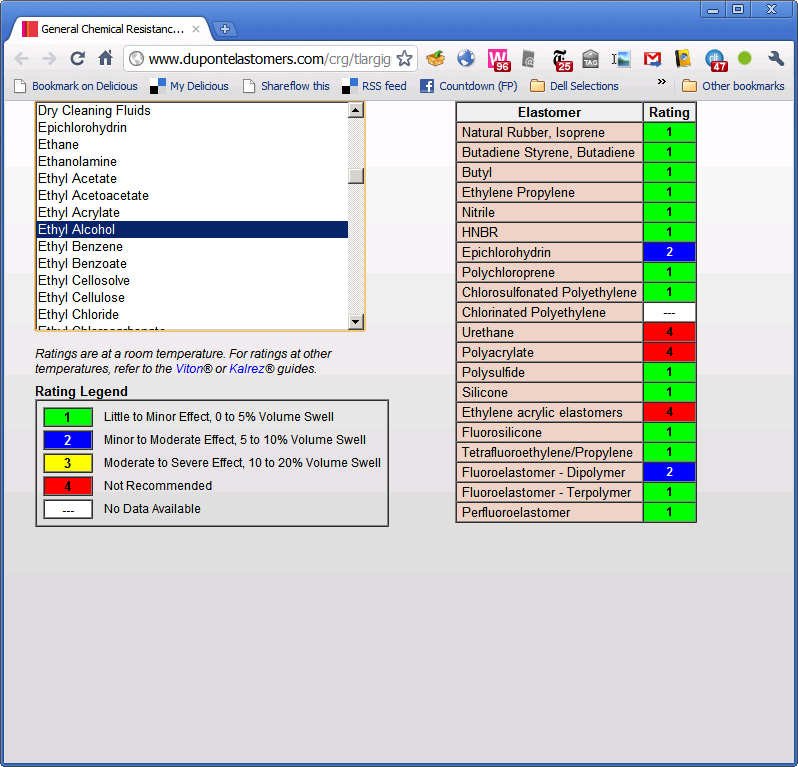Viewport: 798px width, 767px height.
Task: Click the blue rating 2 legend swatch
Action: [68, 440]
